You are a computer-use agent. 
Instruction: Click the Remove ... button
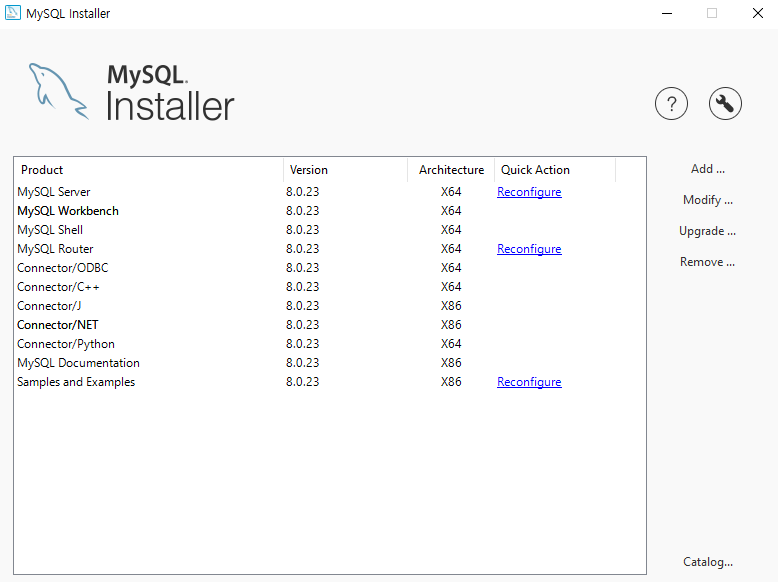click(708, 262)
